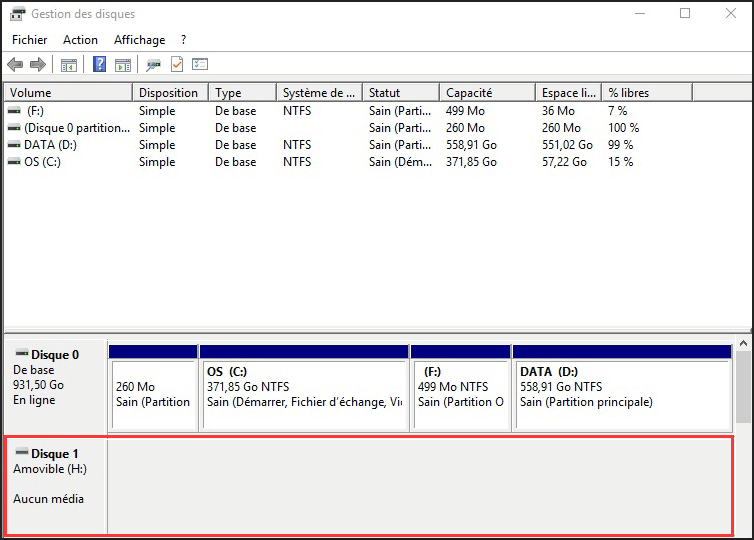Sort the list by Volume column header
754x540 pixels.
68,93
